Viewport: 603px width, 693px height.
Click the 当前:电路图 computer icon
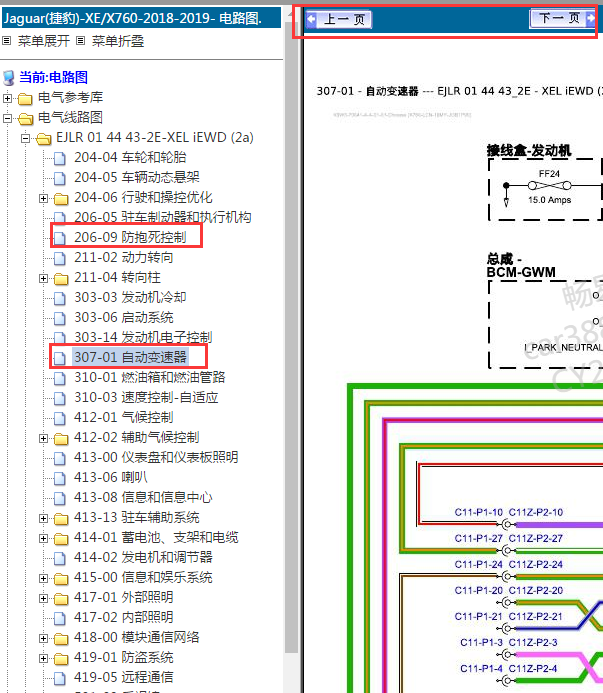8,78
